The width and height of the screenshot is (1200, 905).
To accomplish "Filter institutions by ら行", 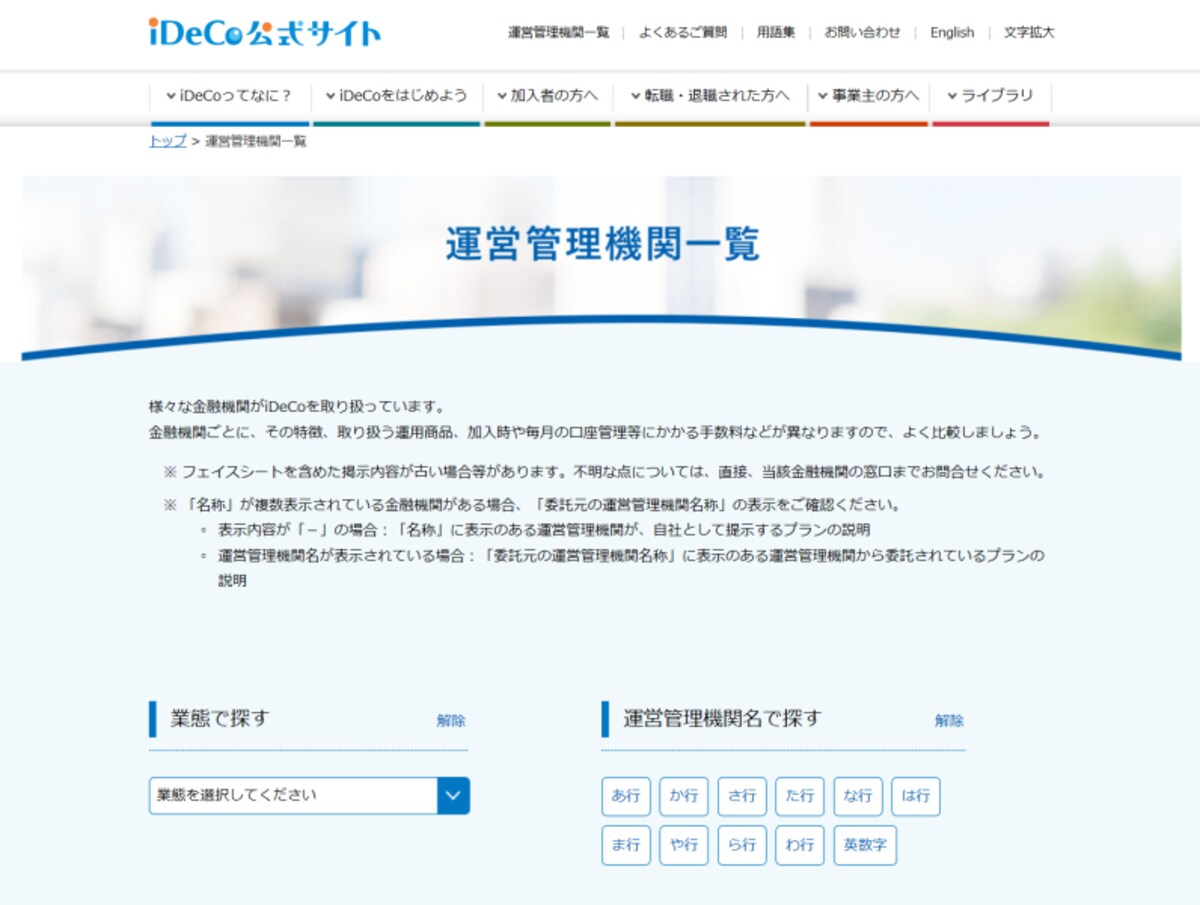I will pyautogui.click(x=742, y=845).
